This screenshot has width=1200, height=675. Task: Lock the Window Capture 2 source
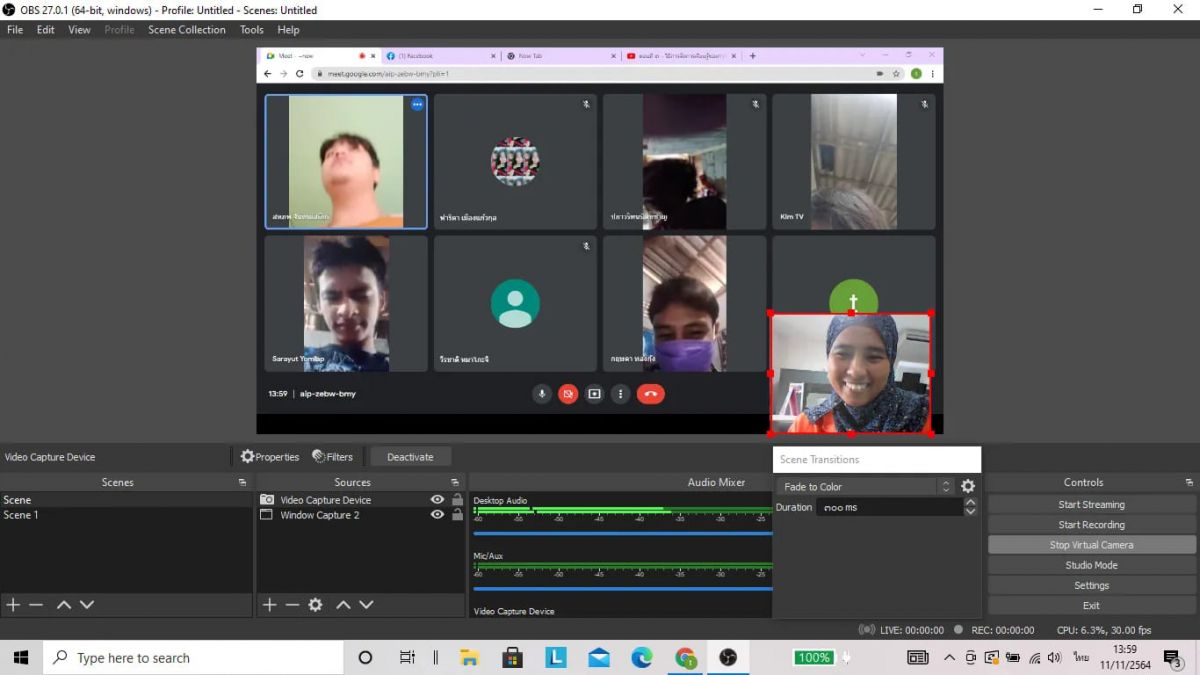coord(458,515)
